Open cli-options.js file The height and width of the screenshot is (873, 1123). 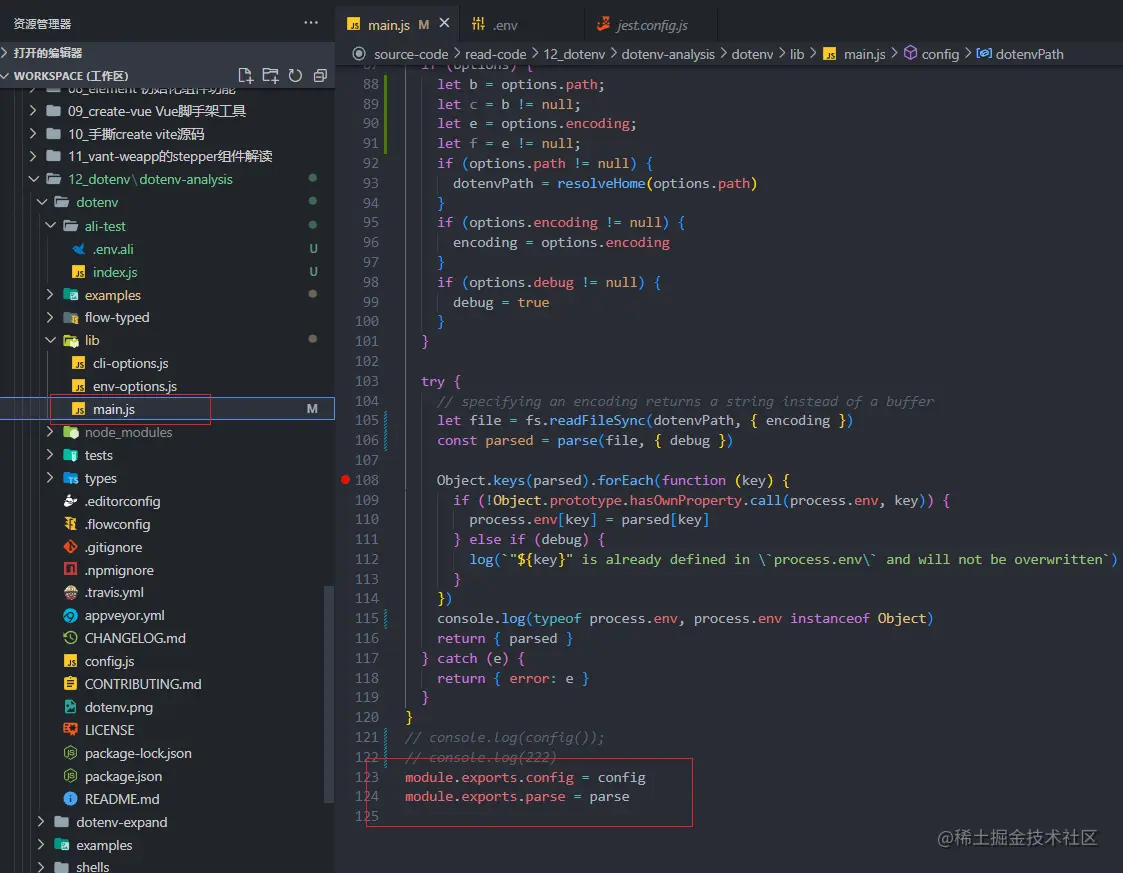[x=130, y=363]
